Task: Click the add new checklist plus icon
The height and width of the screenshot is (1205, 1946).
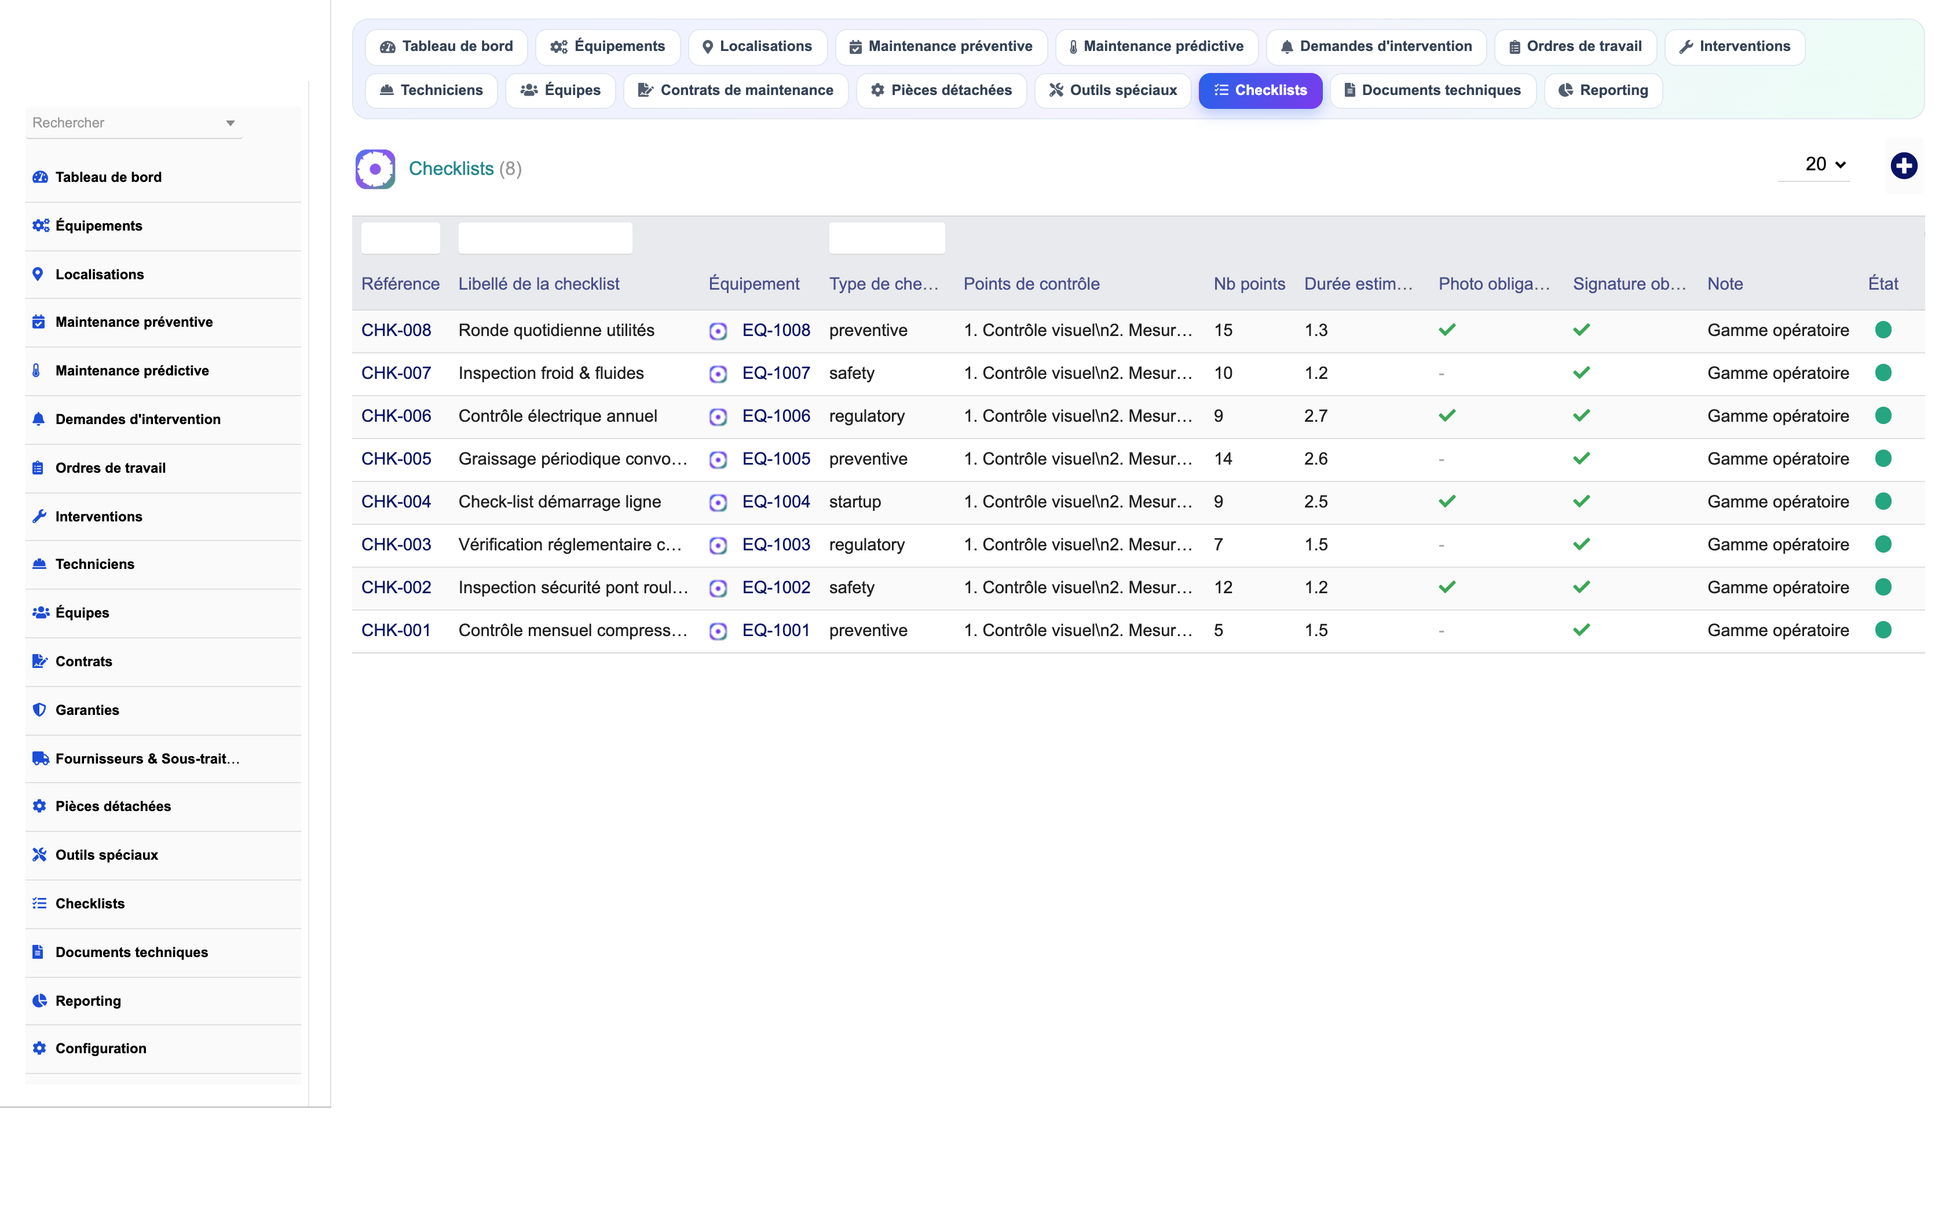Action: pos(1903,166)
